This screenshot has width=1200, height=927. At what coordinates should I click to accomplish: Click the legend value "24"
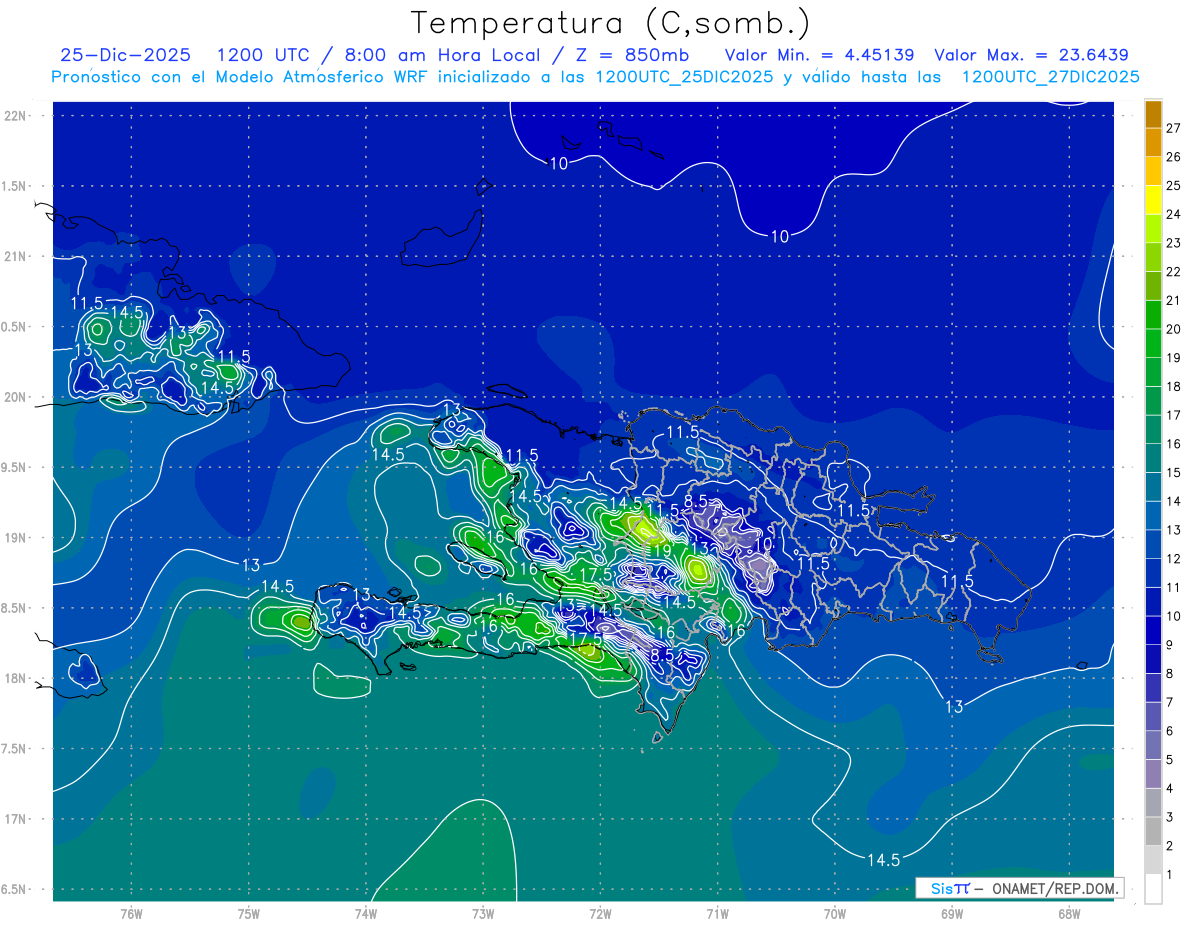[1173, 214]
